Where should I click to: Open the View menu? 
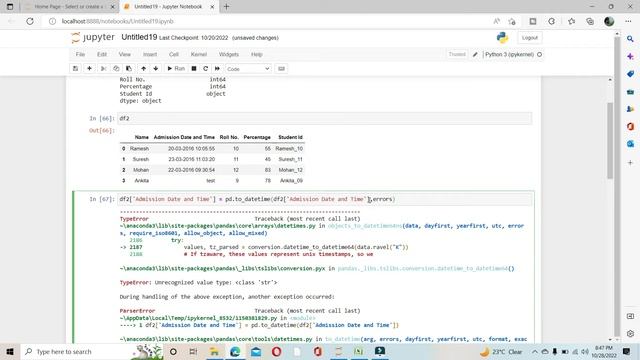[124, 54]
